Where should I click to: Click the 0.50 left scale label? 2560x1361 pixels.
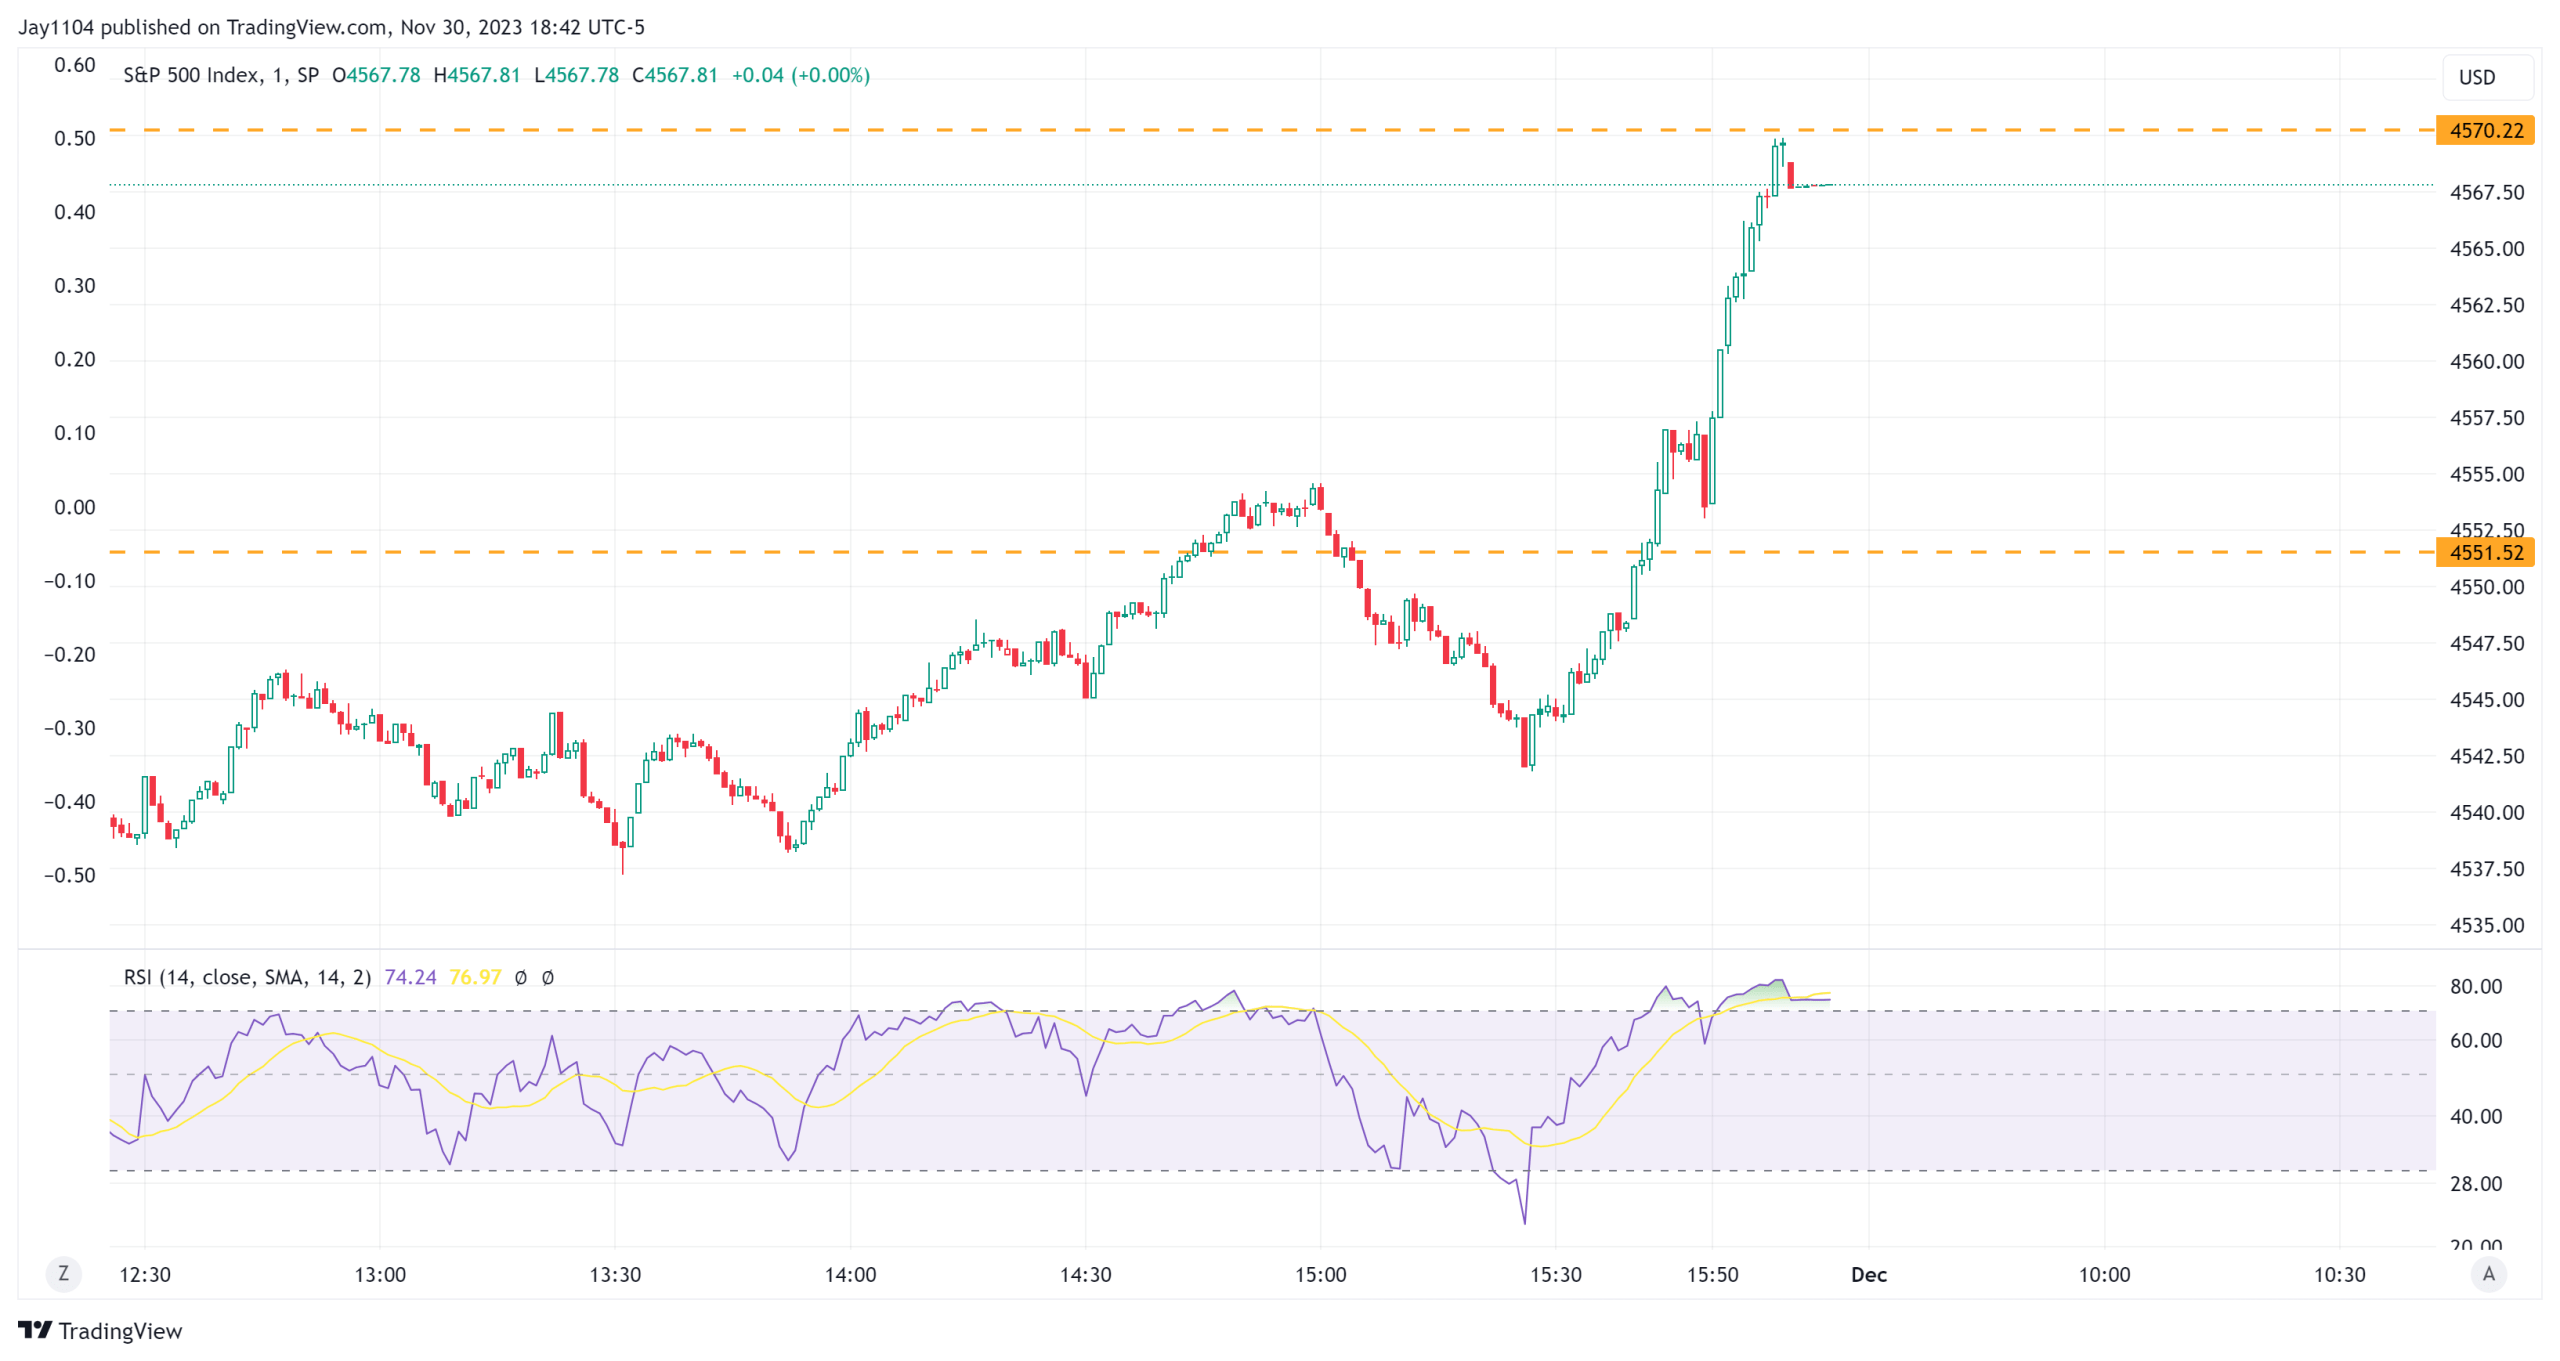coord(75,138)
